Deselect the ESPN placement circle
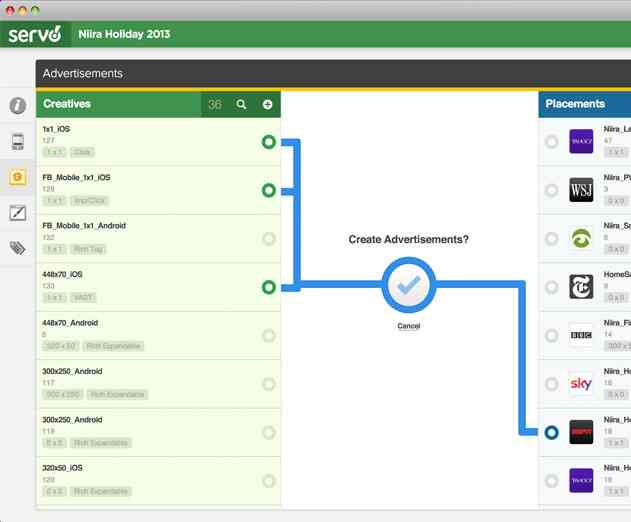The image size is (631, 522). coord(551,432)
